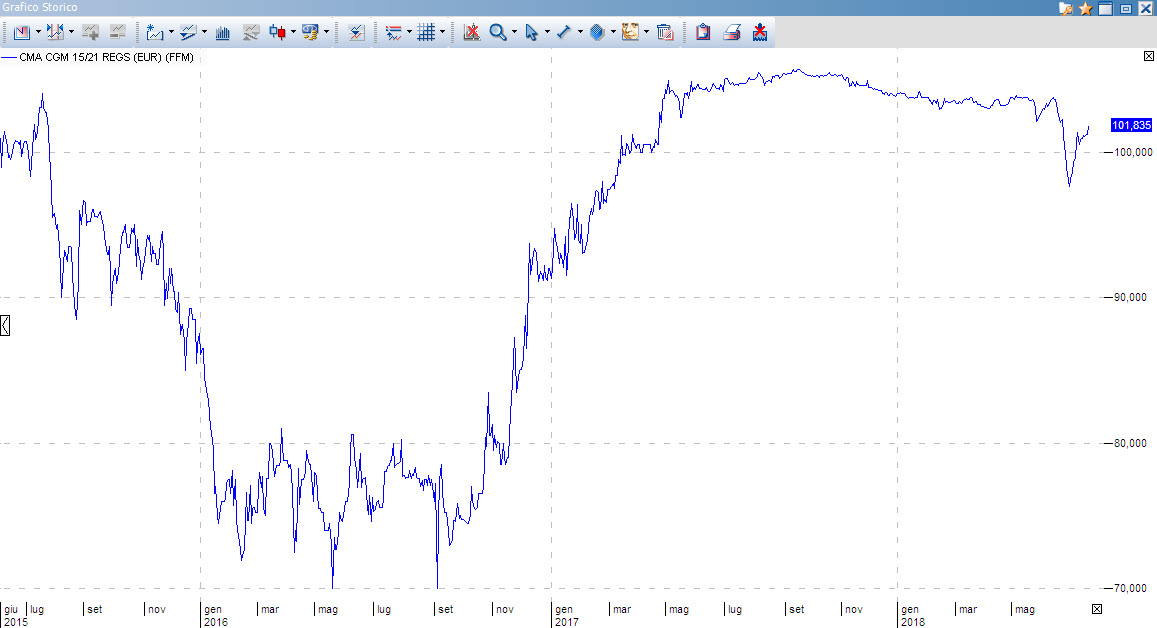Select the trend line drawing tool
Viewport: 1157px width, 628px height.
coord(564,32)
